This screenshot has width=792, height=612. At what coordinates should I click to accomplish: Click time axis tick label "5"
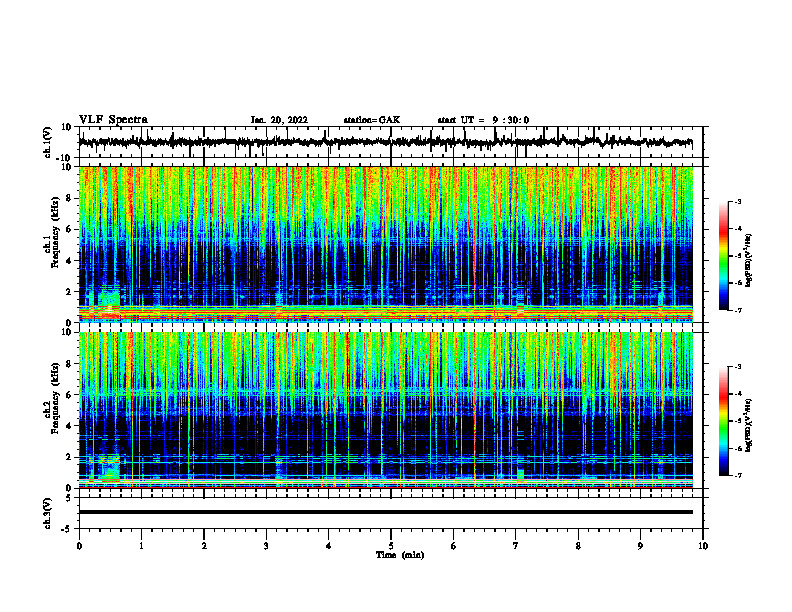(391, 546)
